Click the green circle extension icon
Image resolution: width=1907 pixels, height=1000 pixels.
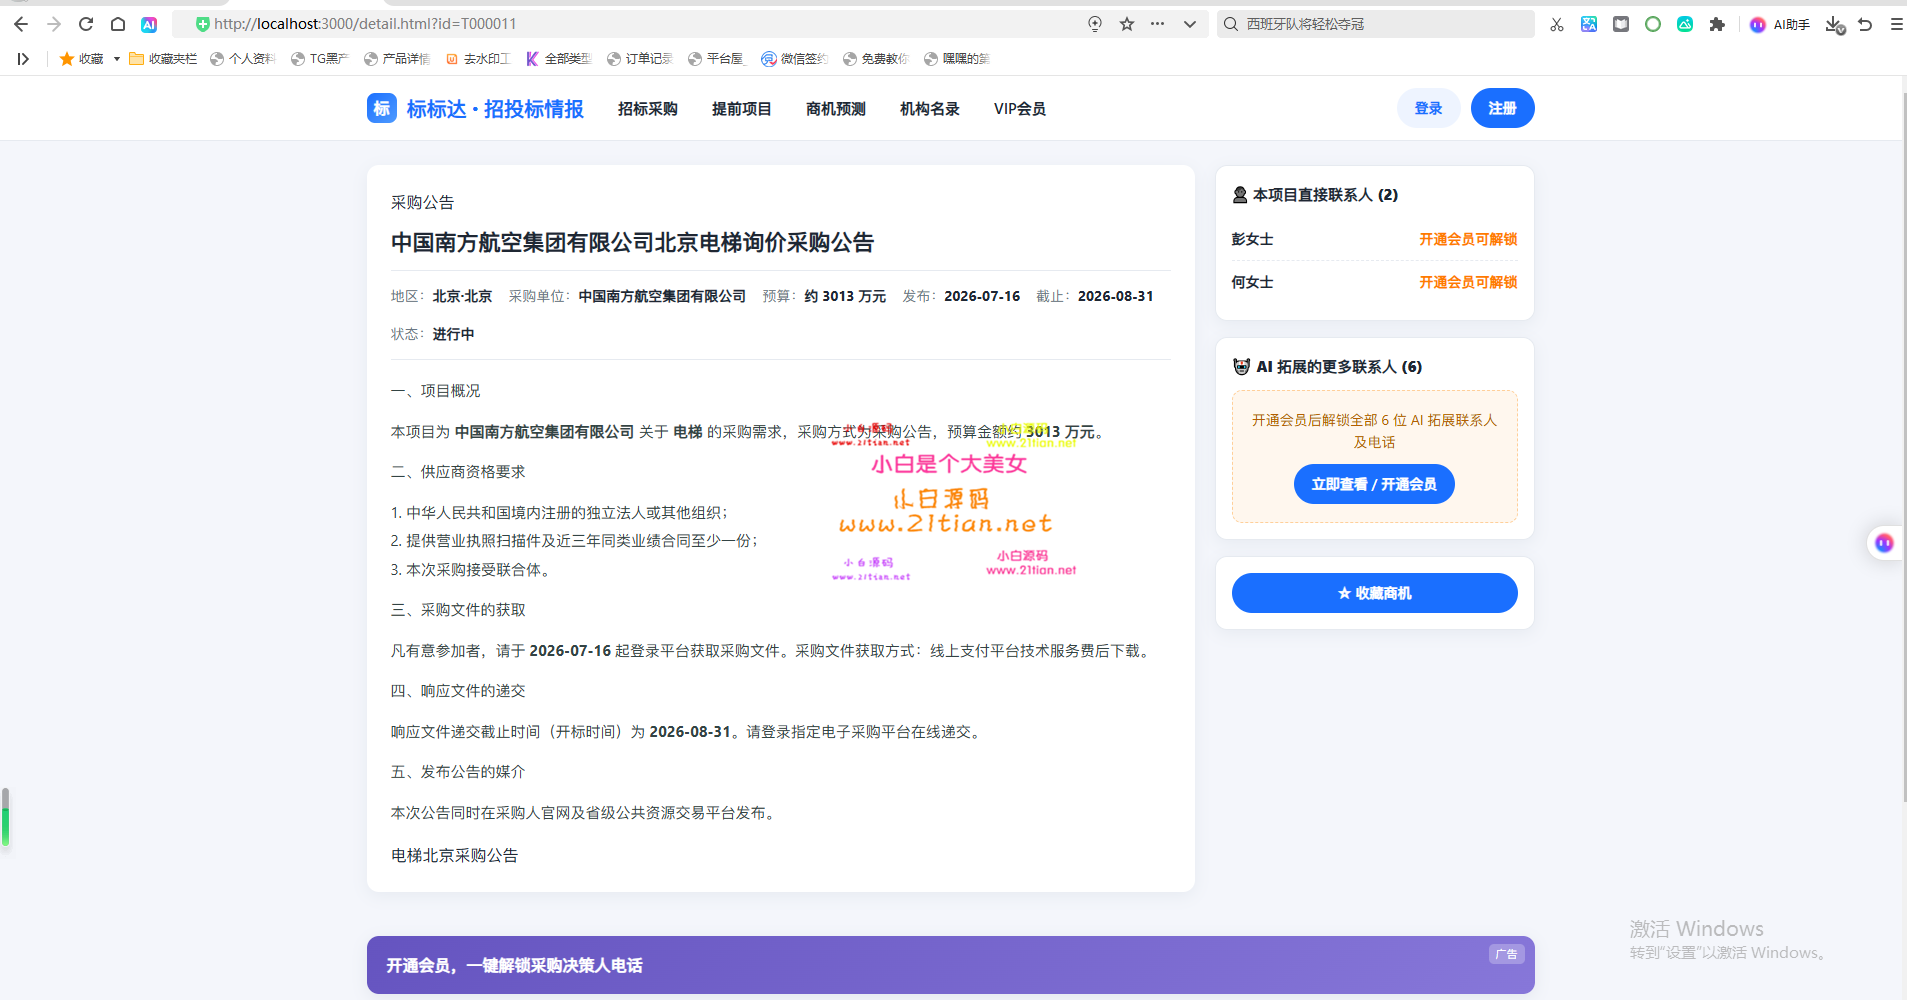coord(1653,24)
